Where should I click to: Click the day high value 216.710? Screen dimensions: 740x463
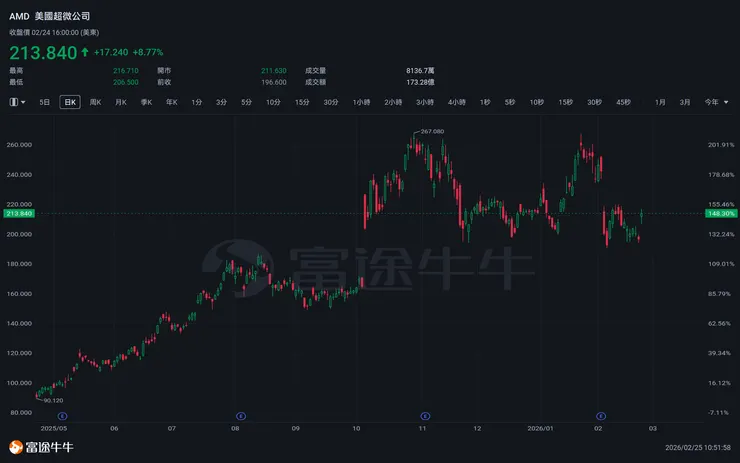coord(126,71)
